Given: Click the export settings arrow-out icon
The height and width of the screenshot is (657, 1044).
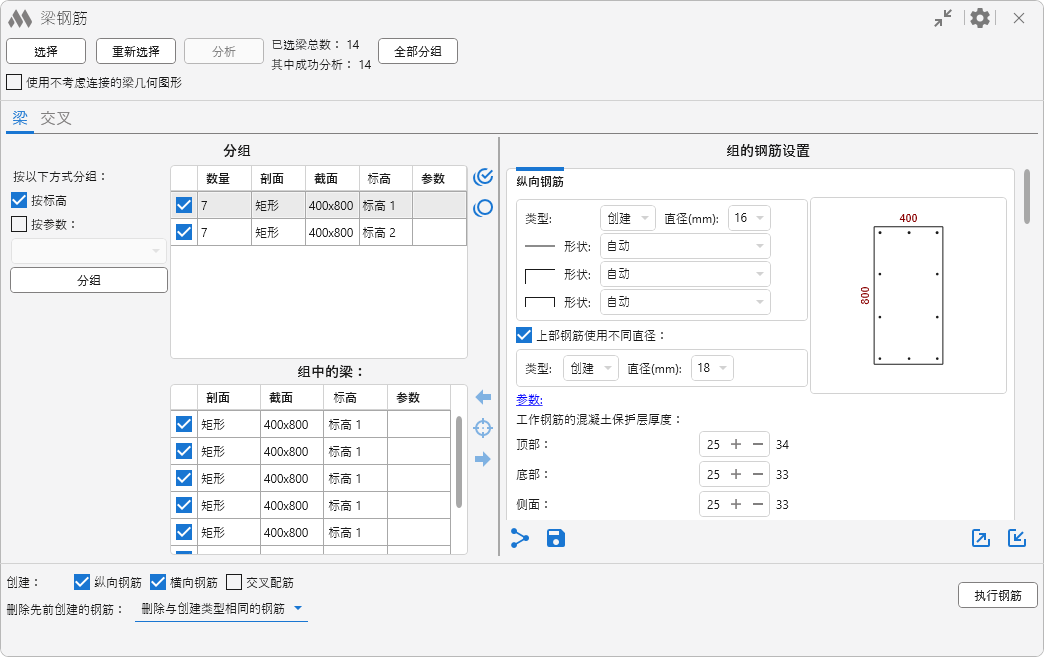Looking at the screenshot, I should [981, 539].
